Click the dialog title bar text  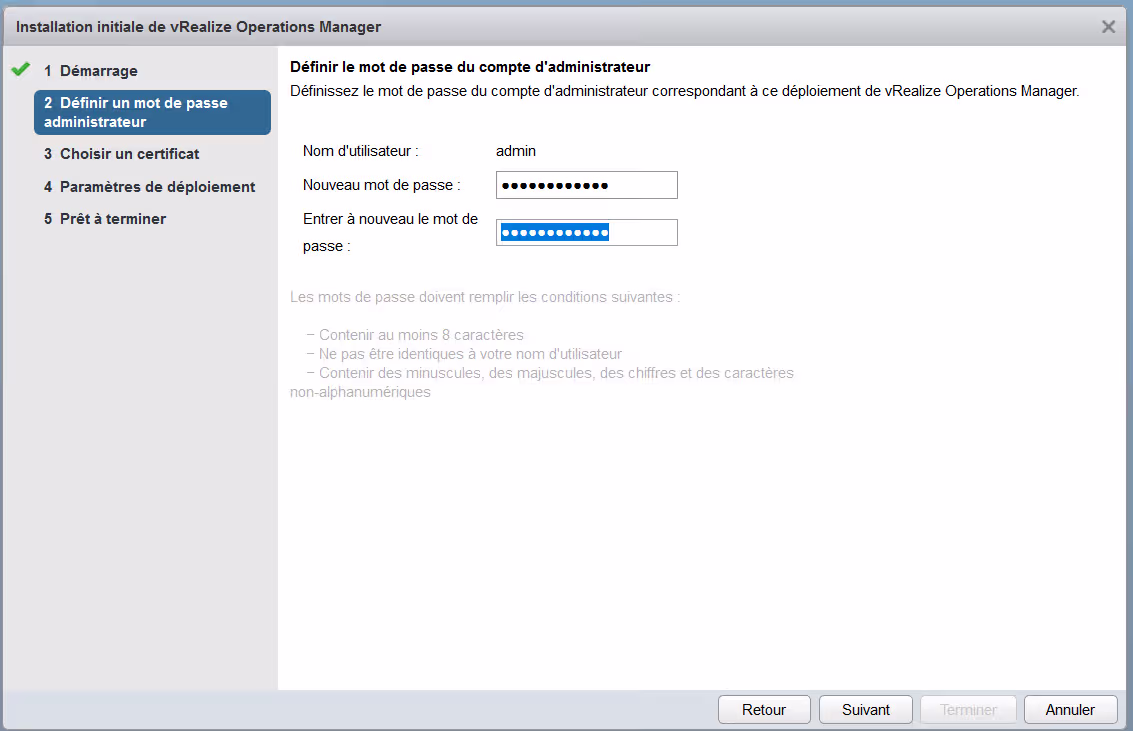[198, 27]
